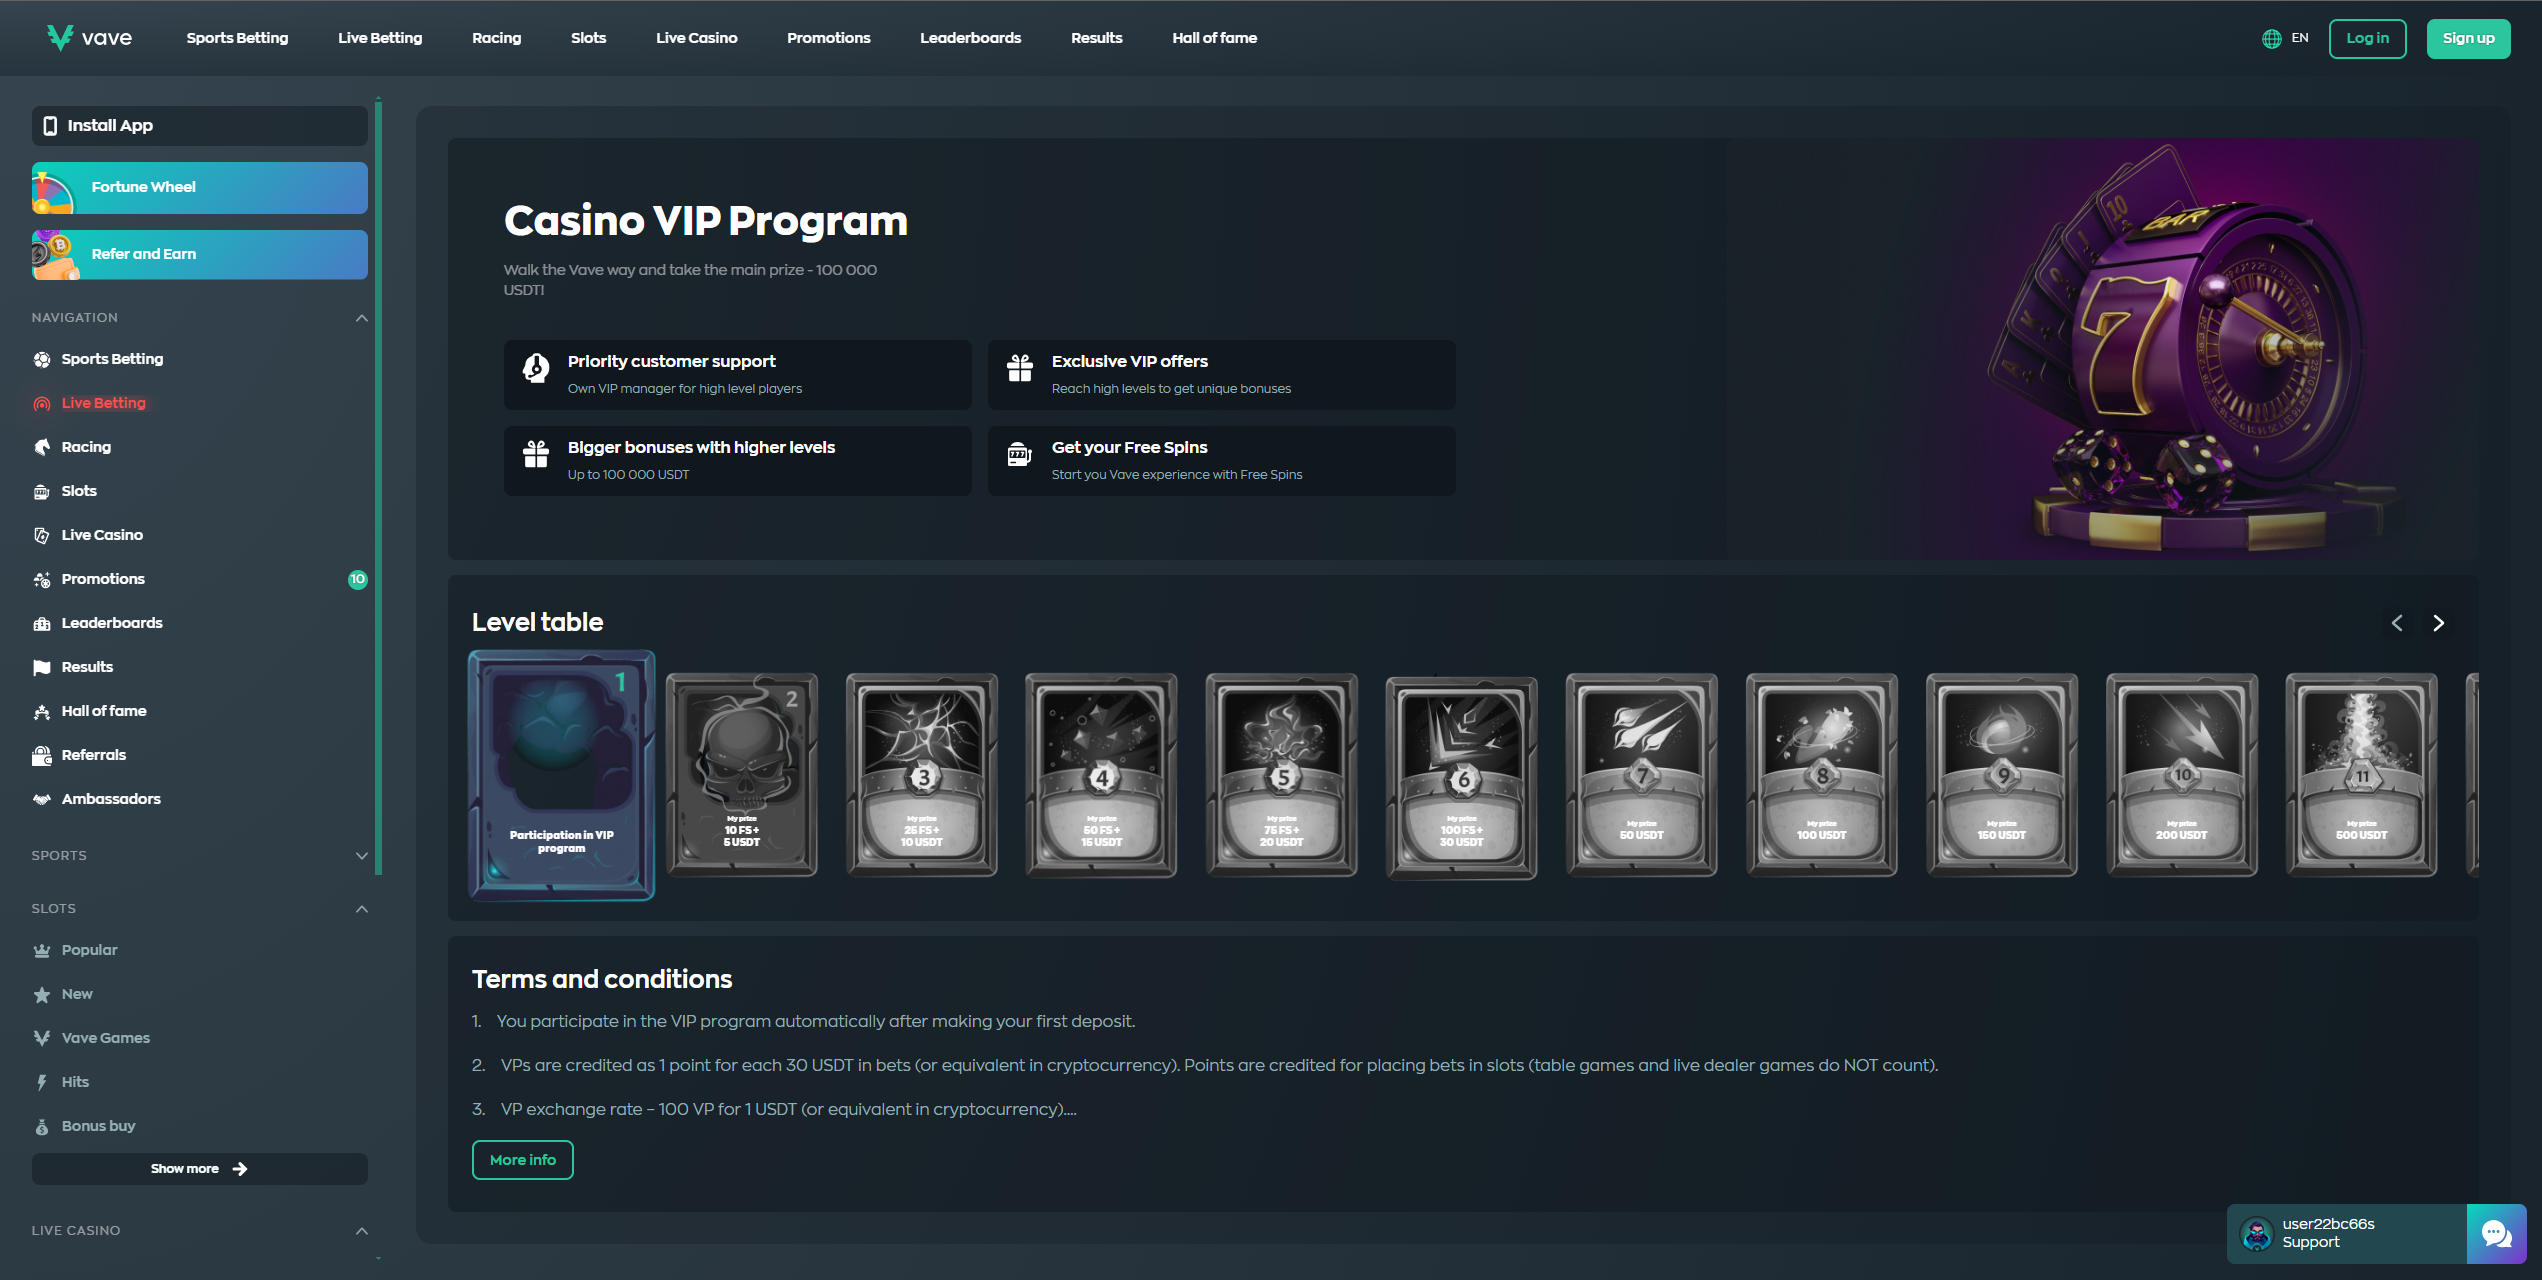
Task: Click the Promotions icon in sidebar
Action: click(x=42, y=580)
